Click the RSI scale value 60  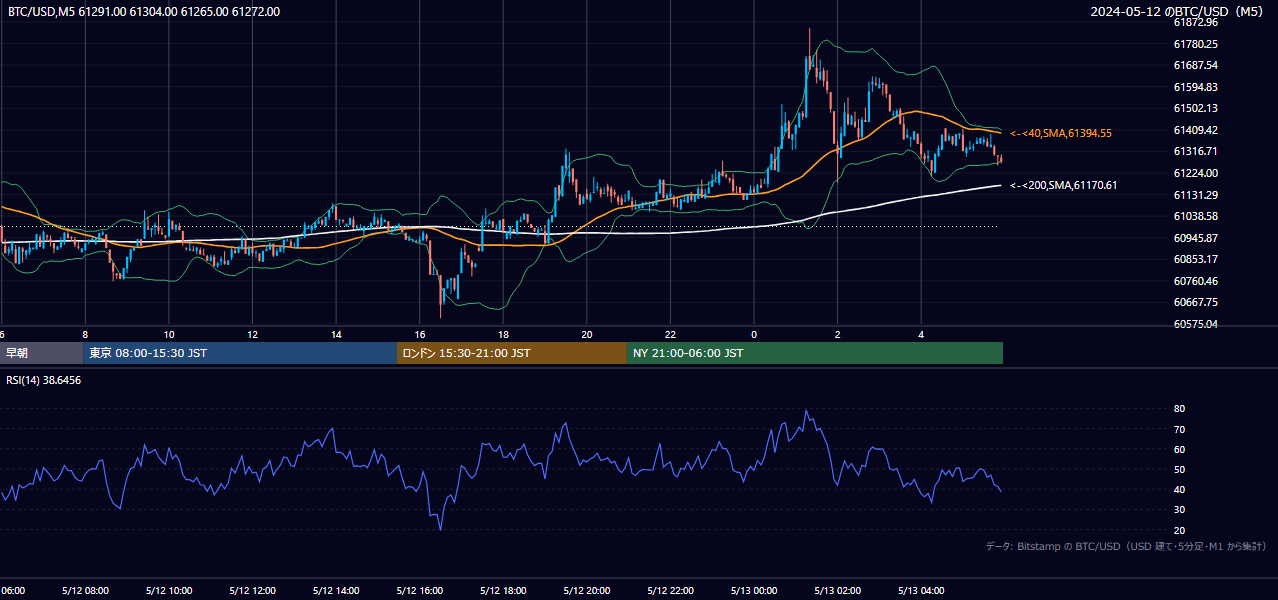pyautogui.click(x=1179, y=449)
